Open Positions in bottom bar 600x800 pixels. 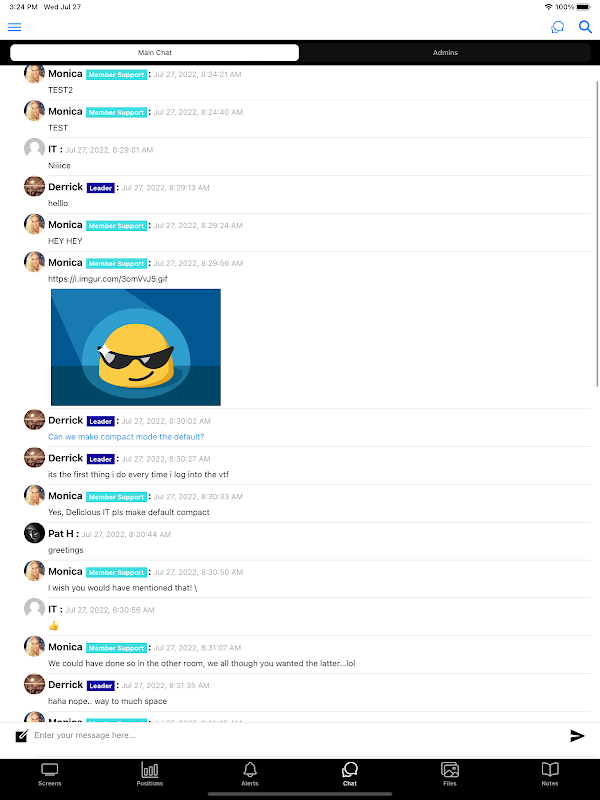click(x=149, y=774)
